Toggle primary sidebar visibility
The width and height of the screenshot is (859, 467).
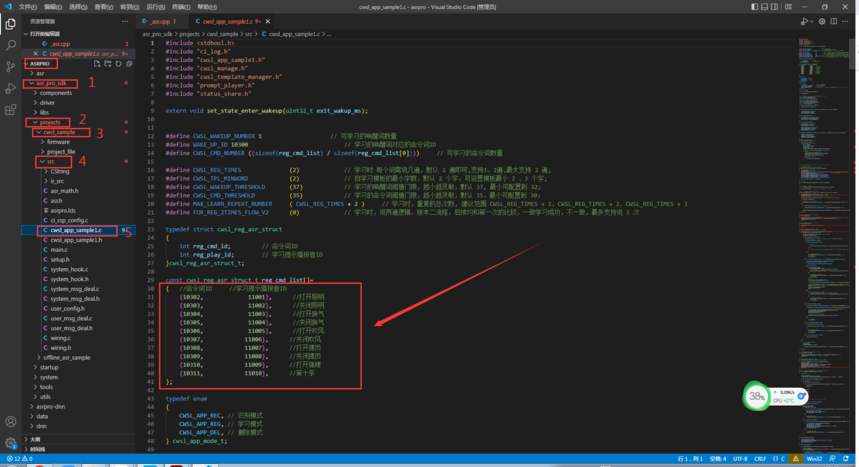pyautogui.click(x=754, y=7)
